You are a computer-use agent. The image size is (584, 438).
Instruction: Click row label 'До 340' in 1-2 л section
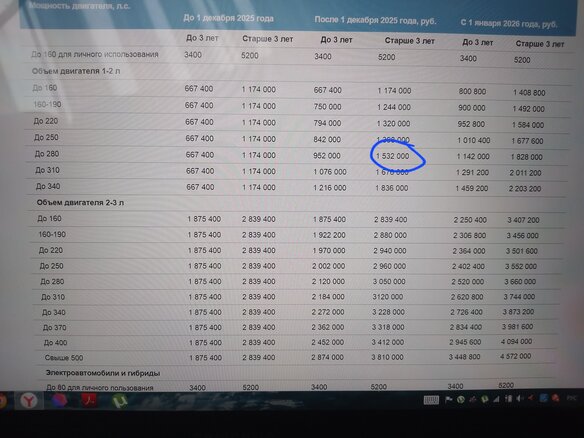48,186
